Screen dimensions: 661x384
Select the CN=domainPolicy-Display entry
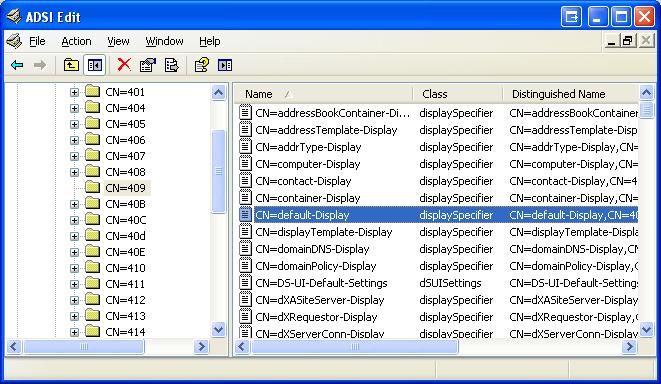[316, 266]
